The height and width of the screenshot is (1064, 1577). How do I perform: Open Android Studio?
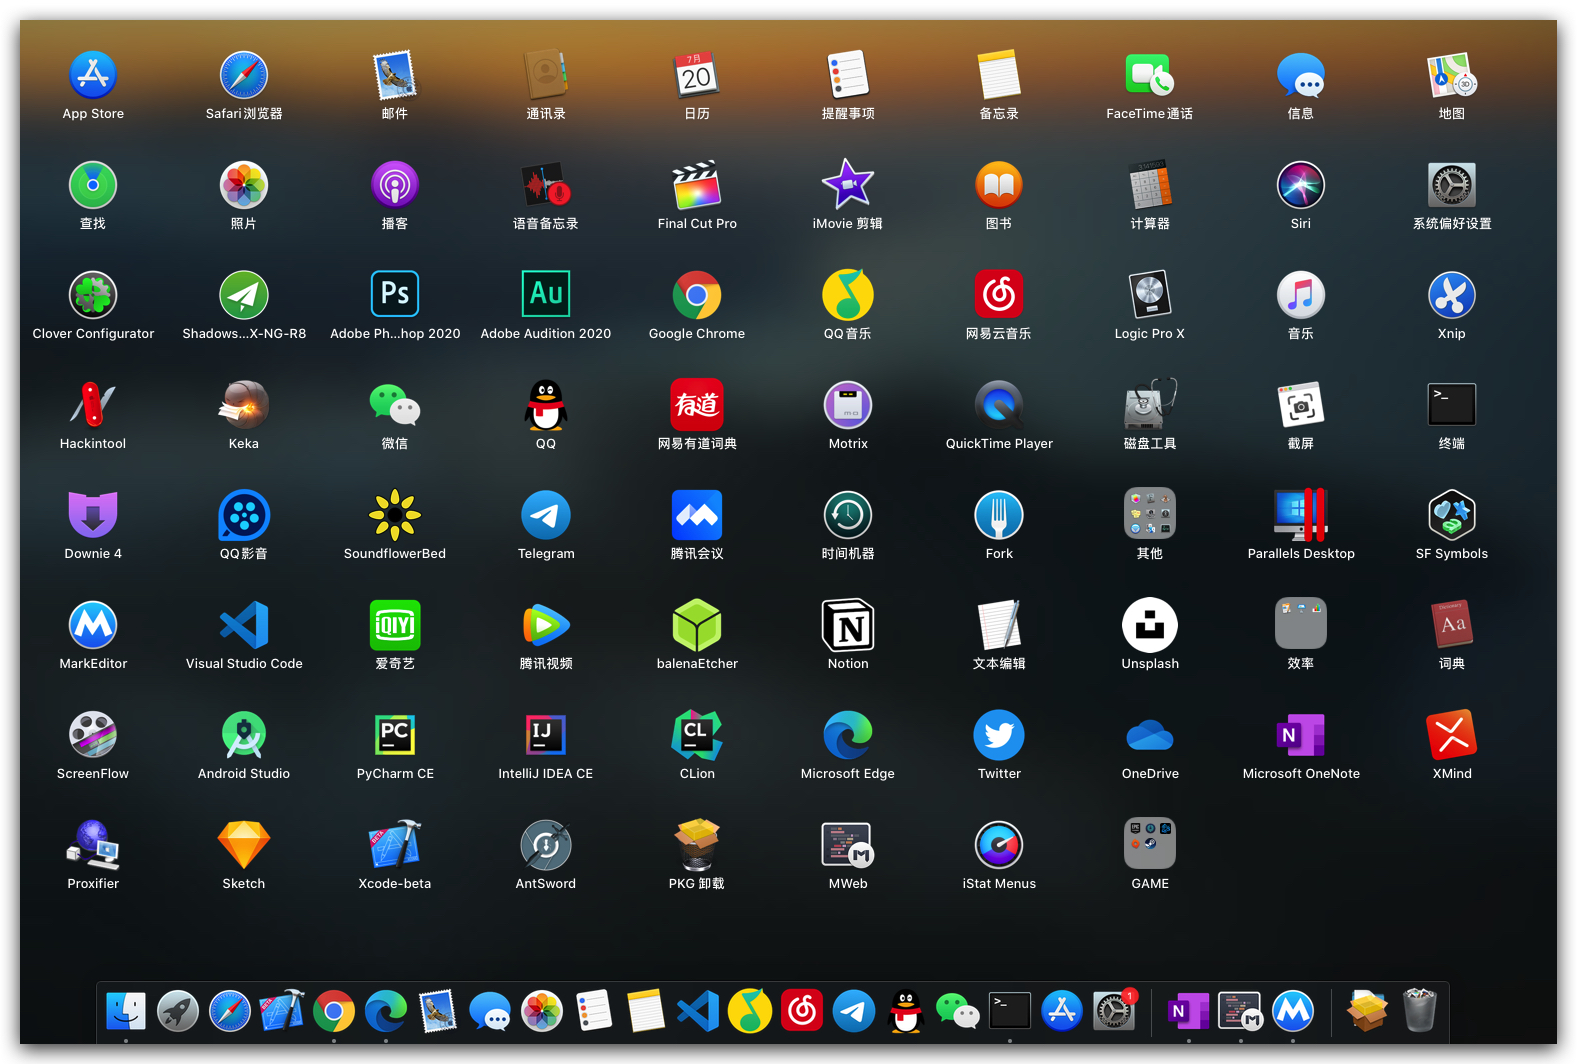tap(244, 736)
